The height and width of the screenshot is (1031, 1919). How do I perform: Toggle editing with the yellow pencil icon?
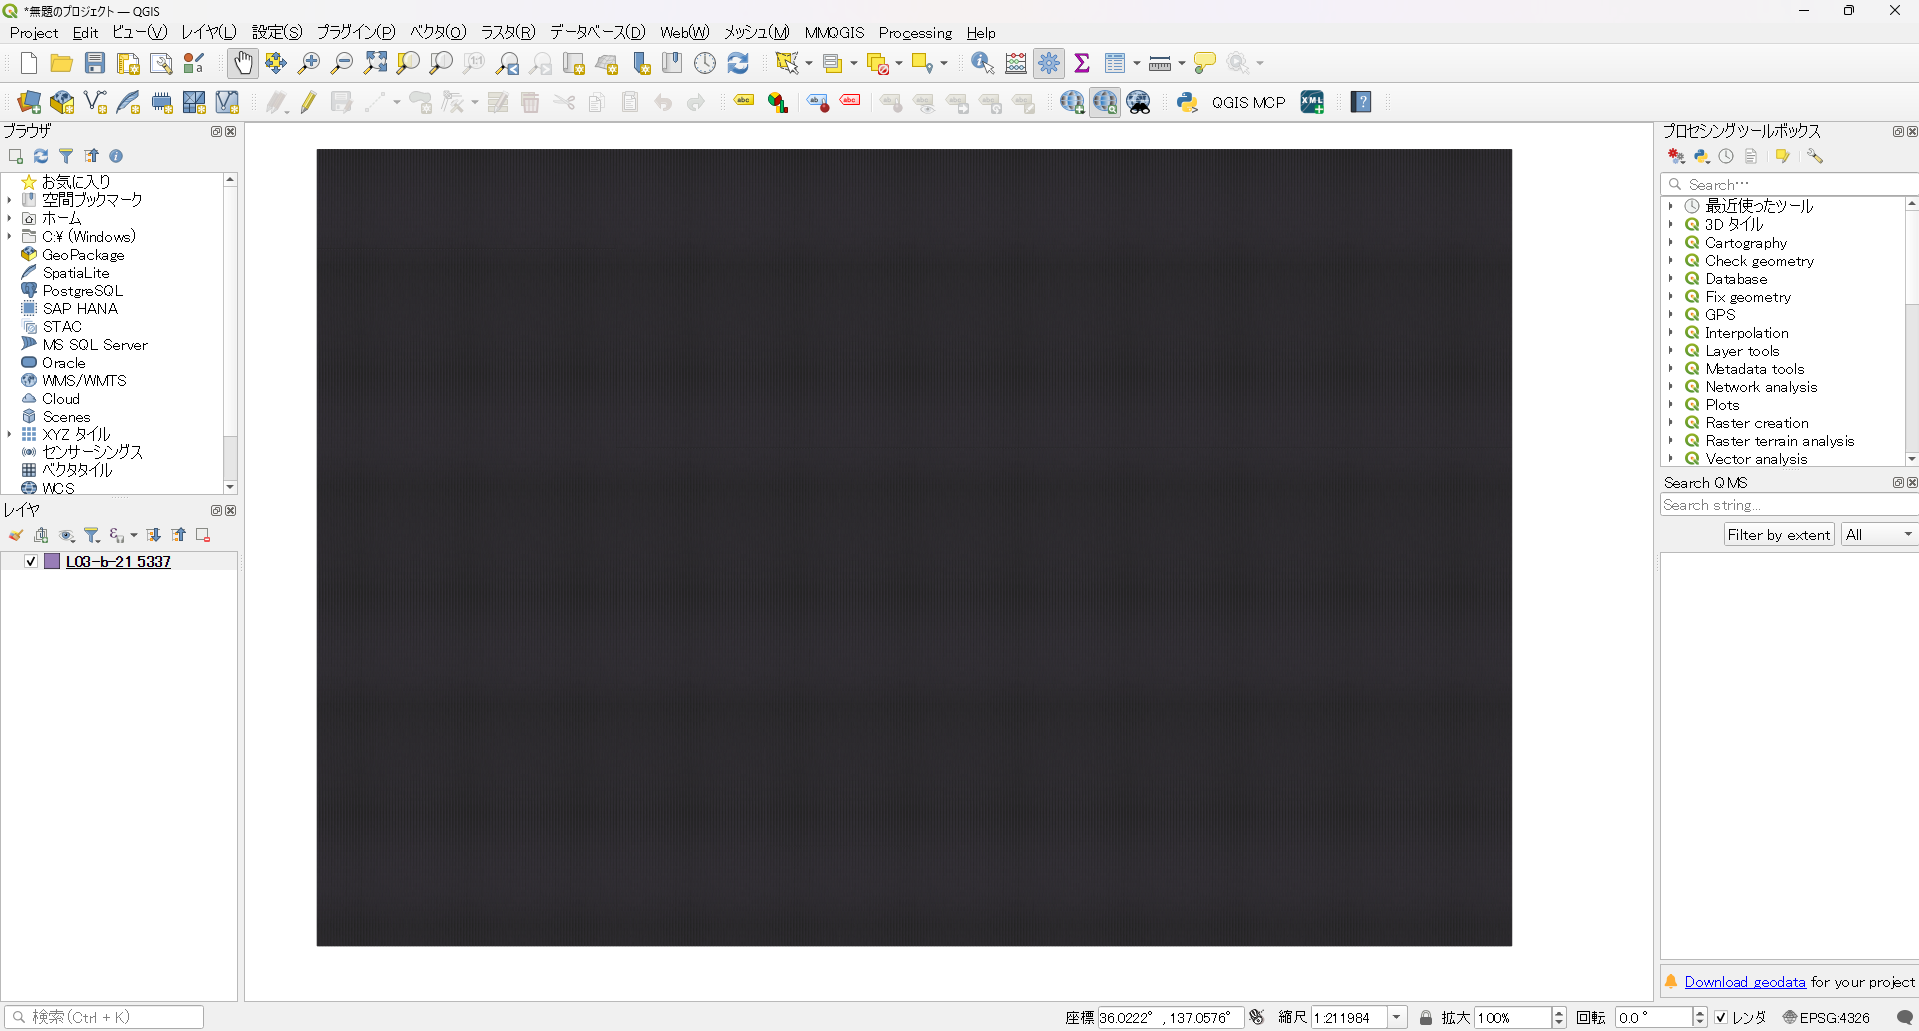(308, 102)
